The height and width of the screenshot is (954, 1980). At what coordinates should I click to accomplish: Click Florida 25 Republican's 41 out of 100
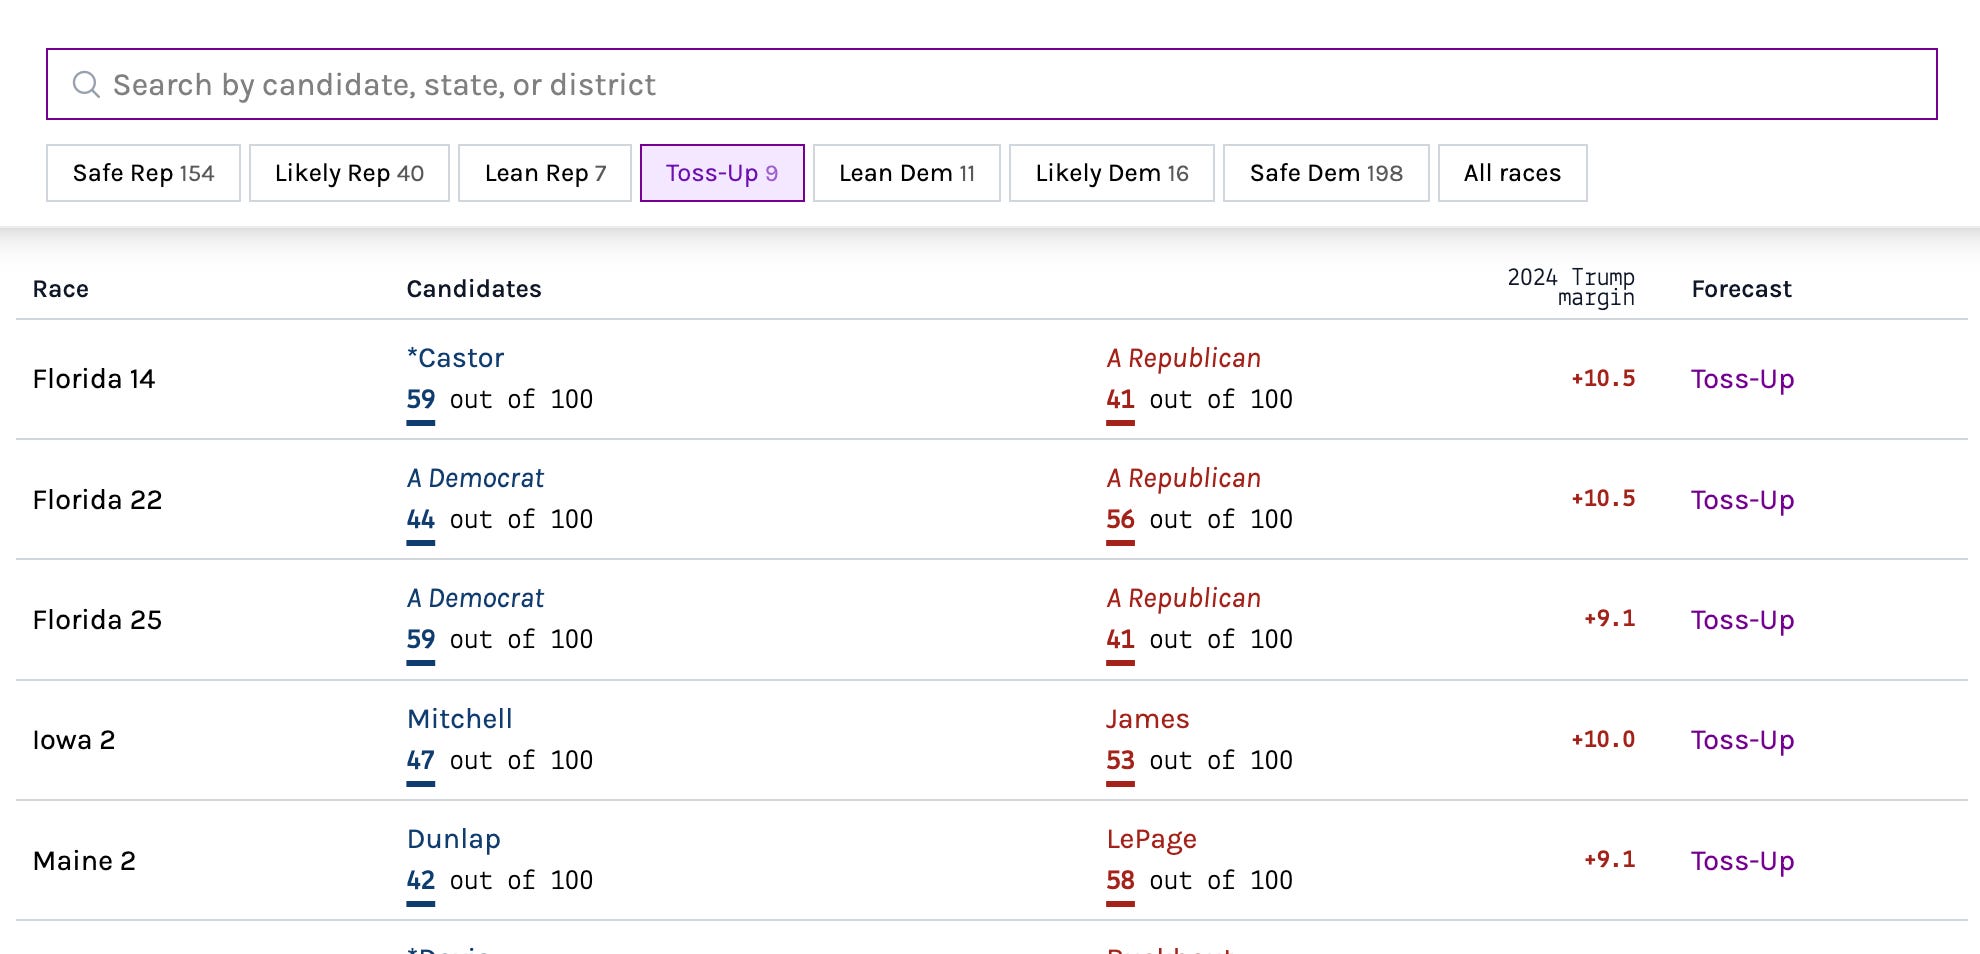click(1200, 639)
